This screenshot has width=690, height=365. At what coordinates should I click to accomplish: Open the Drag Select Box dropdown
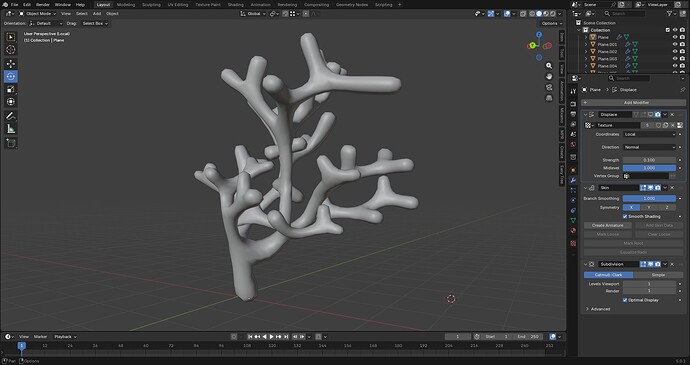click(95, 23)
